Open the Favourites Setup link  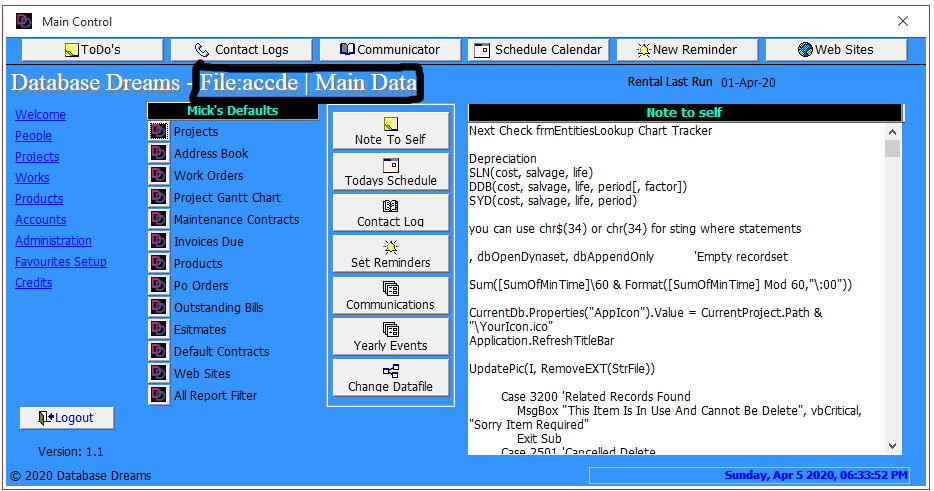point(61,262)
